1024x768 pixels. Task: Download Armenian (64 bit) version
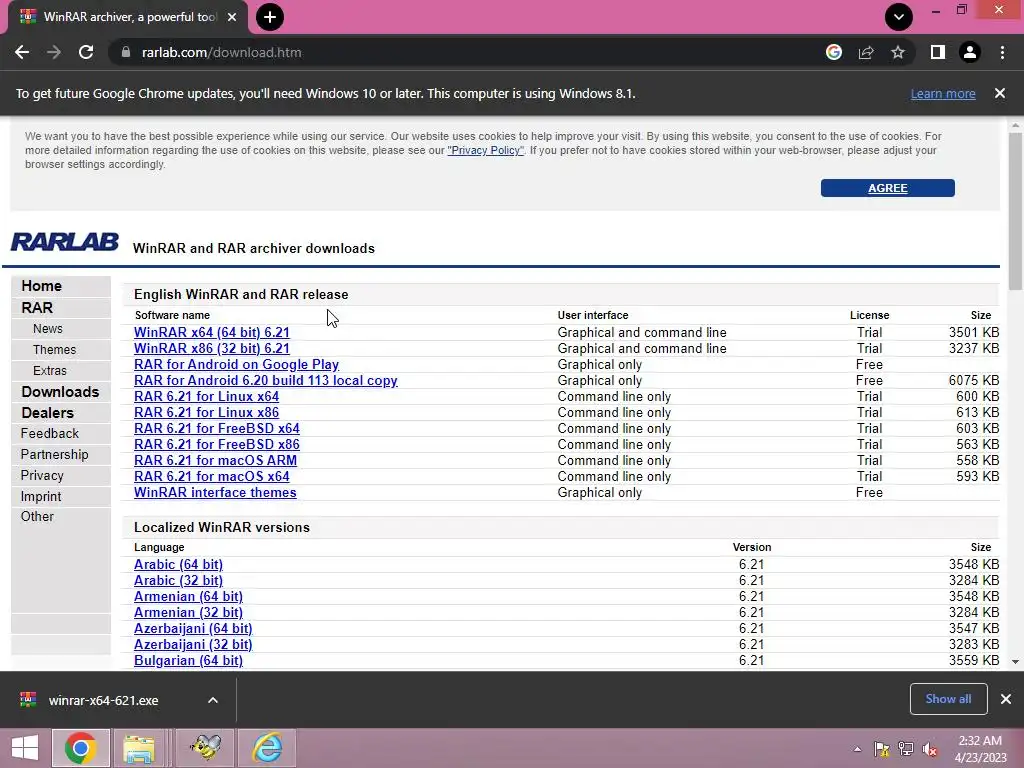coord(188,596)
